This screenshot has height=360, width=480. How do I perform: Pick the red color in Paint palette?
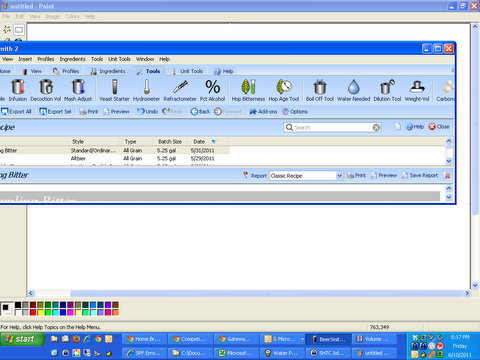tap(33, 313)
